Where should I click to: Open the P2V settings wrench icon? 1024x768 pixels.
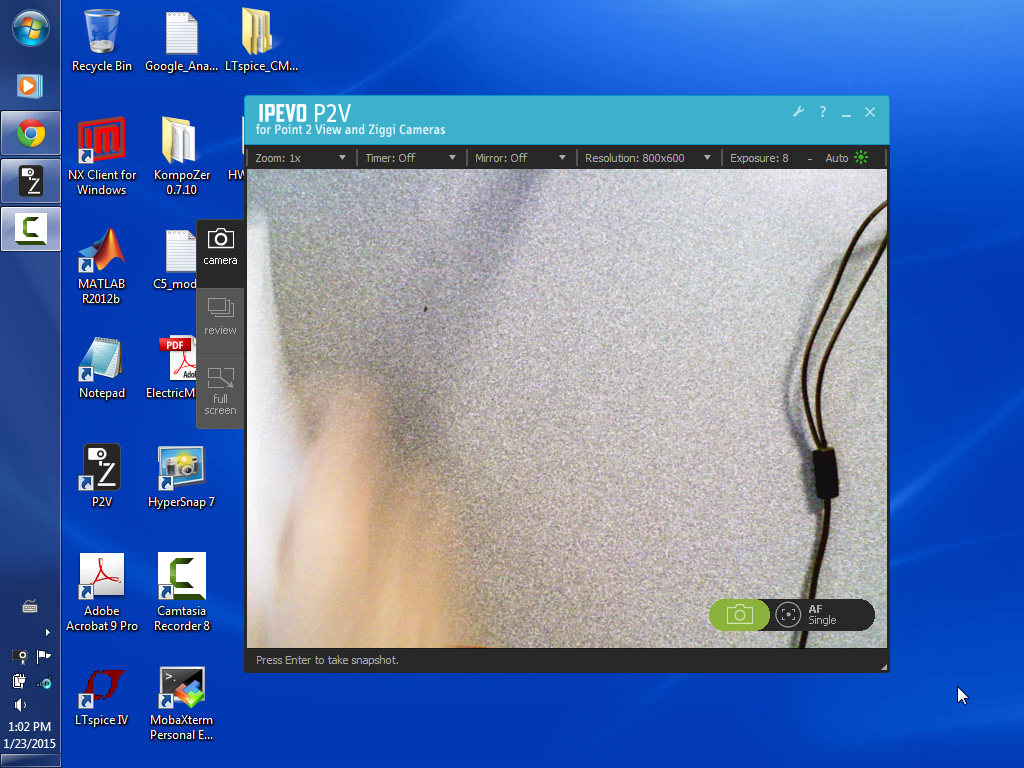[x=798, y=112]
